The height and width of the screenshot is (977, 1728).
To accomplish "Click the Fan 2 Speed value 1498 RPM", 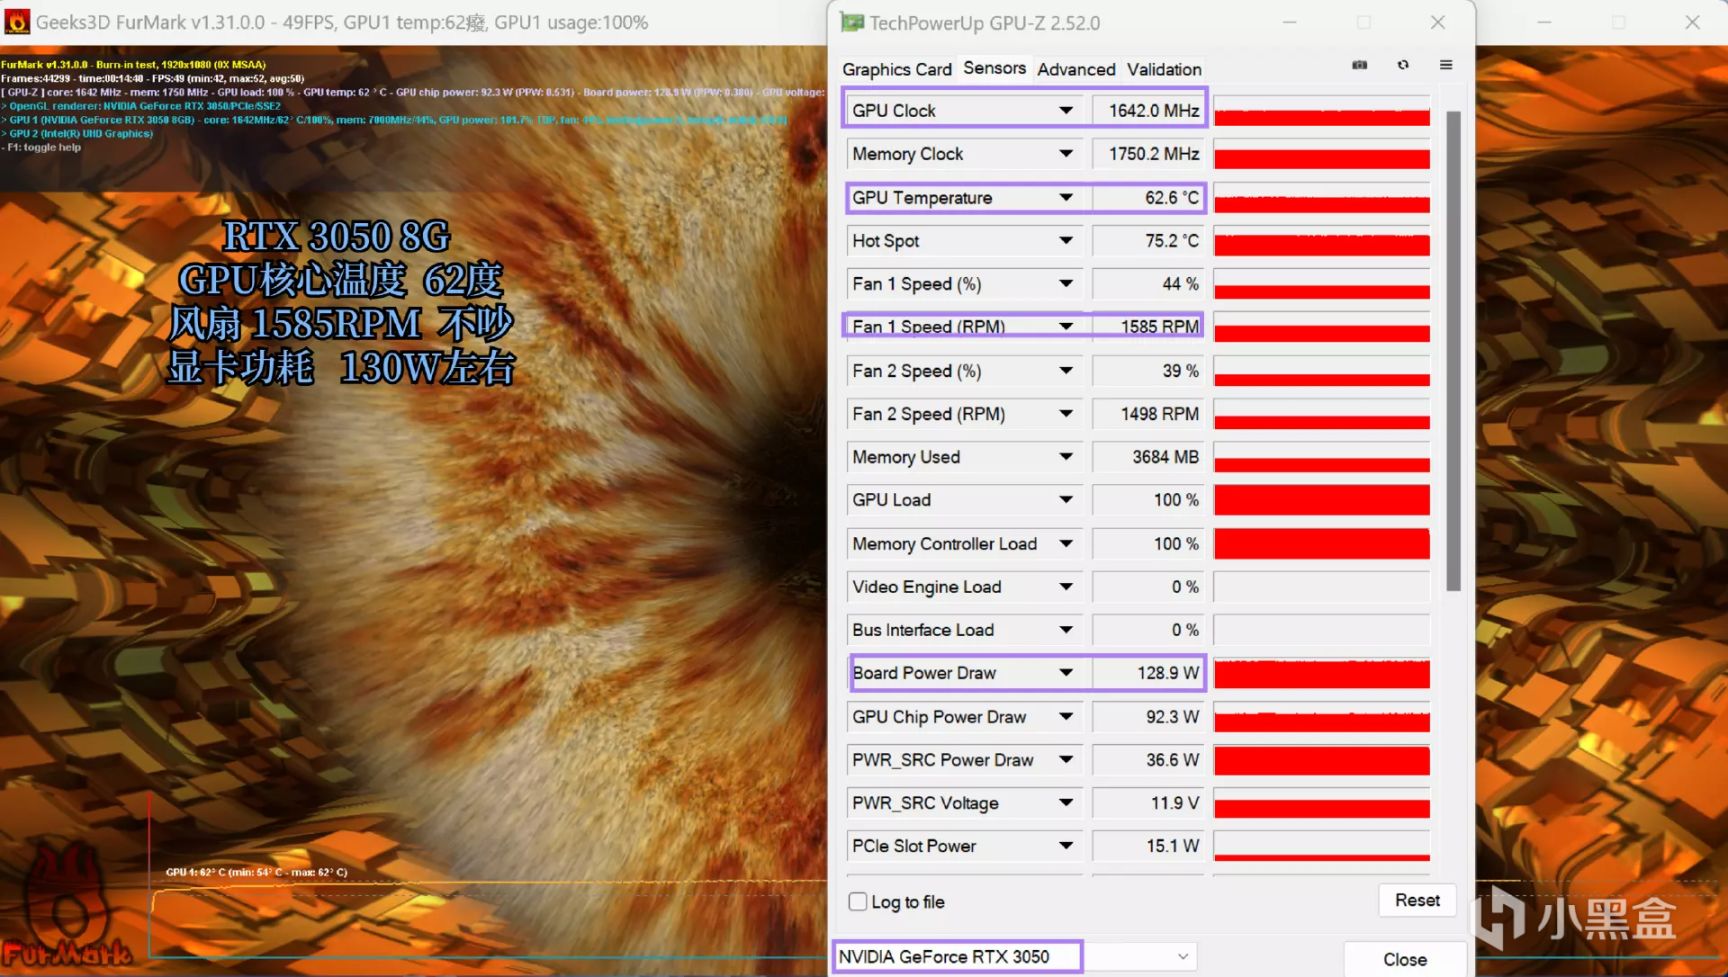I will (1148, 413).
